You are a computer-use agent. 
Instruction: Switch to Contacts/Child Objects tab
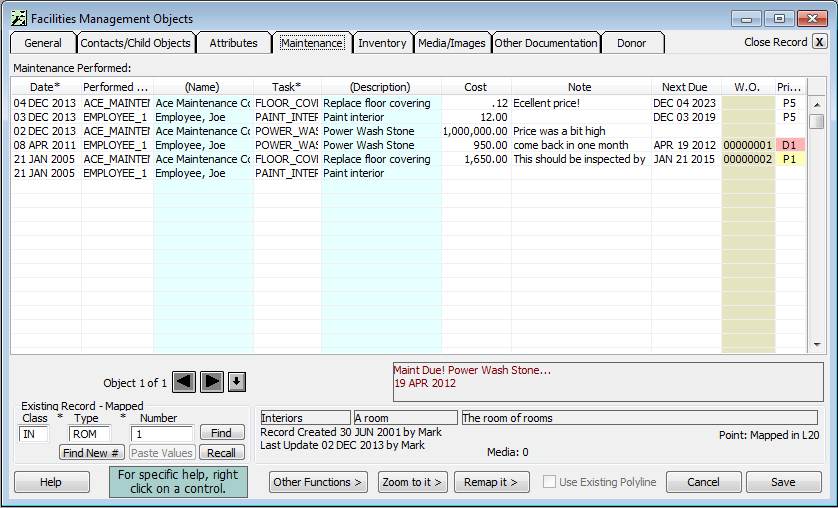135,43
